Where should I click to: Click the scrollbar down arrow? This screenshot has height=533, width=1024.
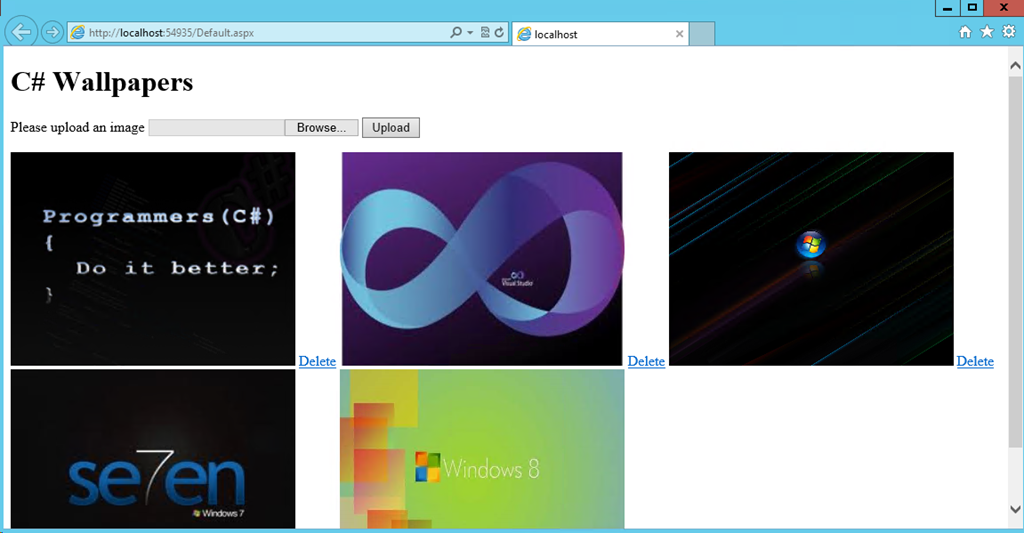(x=1015, y=509)
